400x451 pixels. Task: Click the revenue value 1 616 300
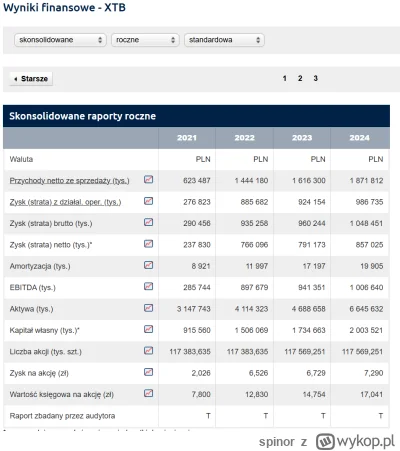point(309,181)
